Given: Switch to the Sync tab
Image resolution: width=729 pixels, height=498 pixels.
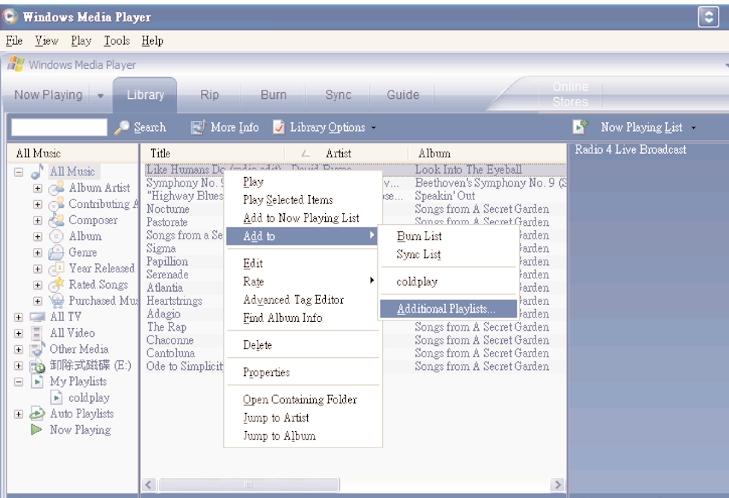Looking at the screenshot, I should [338, 95].
